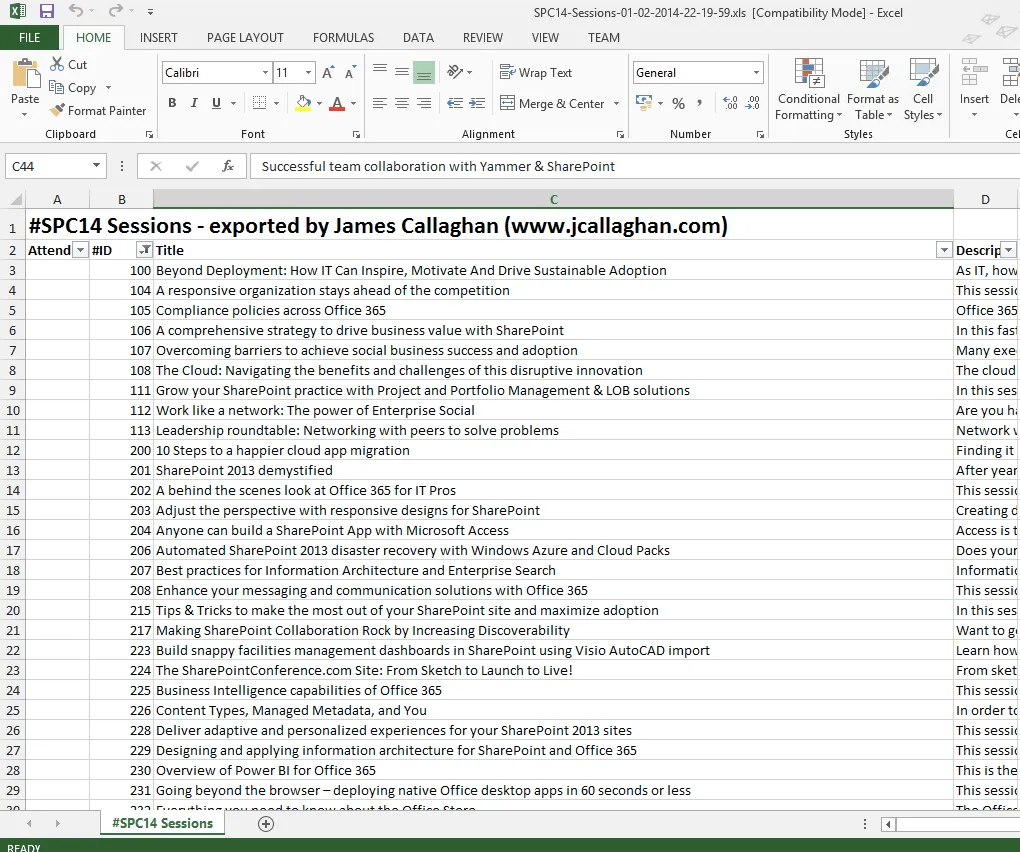Switch to FORMULAS tab
1020x852 pixels.
[x=343, y=38]
